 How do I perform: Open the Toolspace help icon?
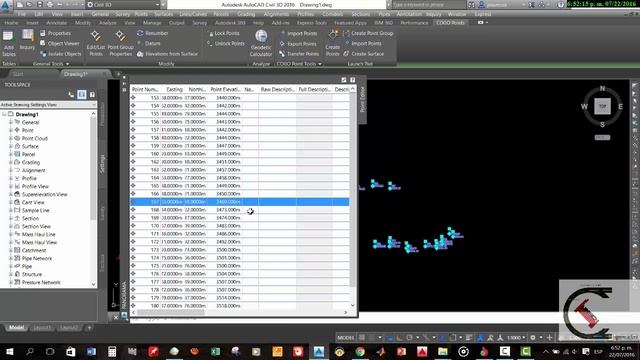(x=92, y=94)
